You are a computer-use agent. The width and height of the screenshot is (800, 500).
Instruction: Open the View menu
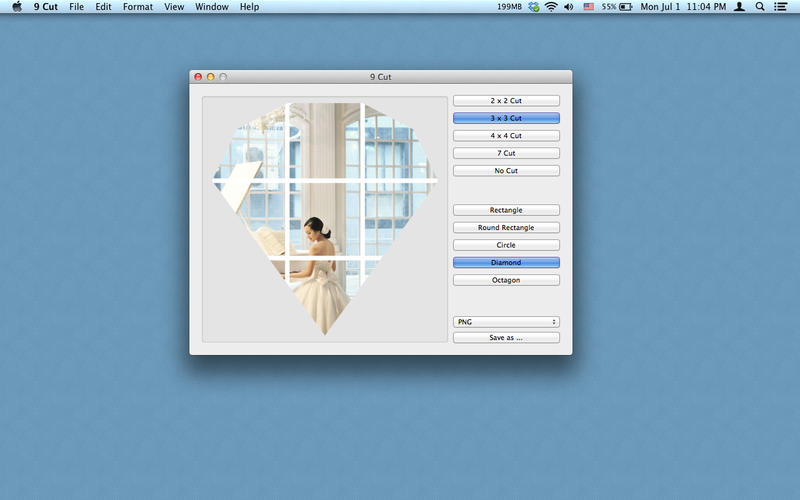pos(174,7)
